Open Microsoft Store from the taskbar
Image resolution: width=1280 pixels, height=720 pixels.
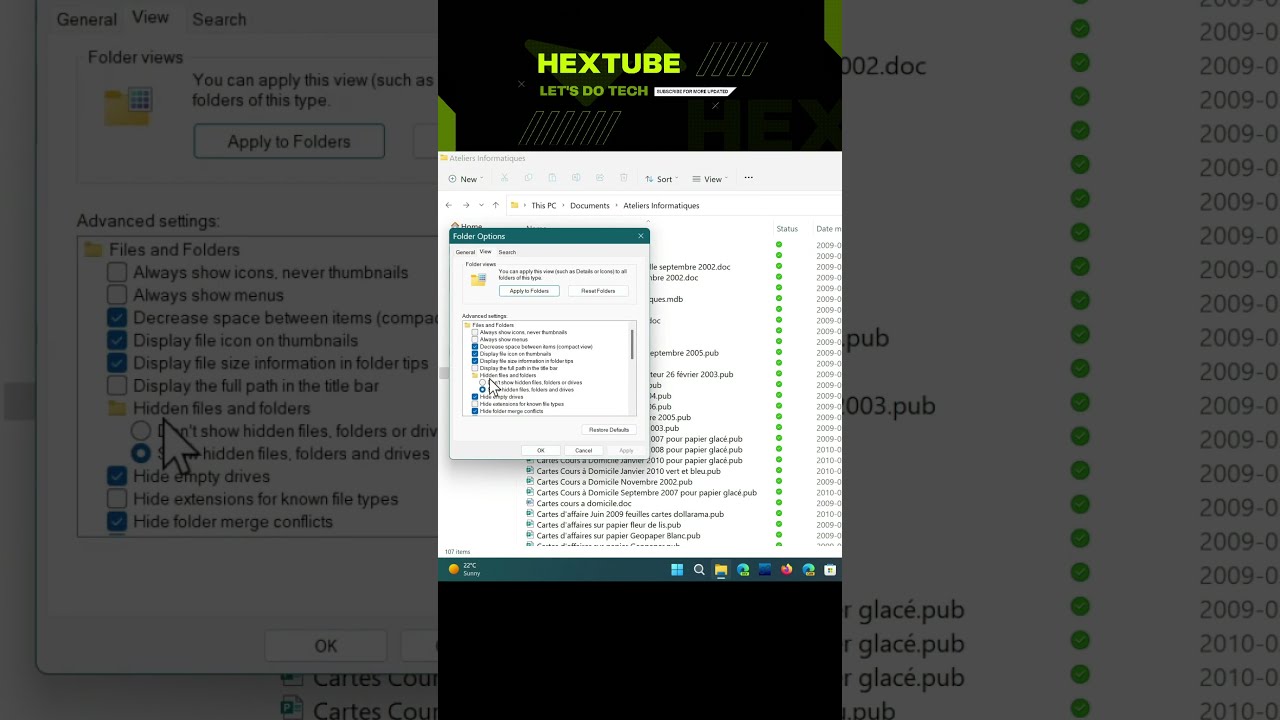pos(830,570)
